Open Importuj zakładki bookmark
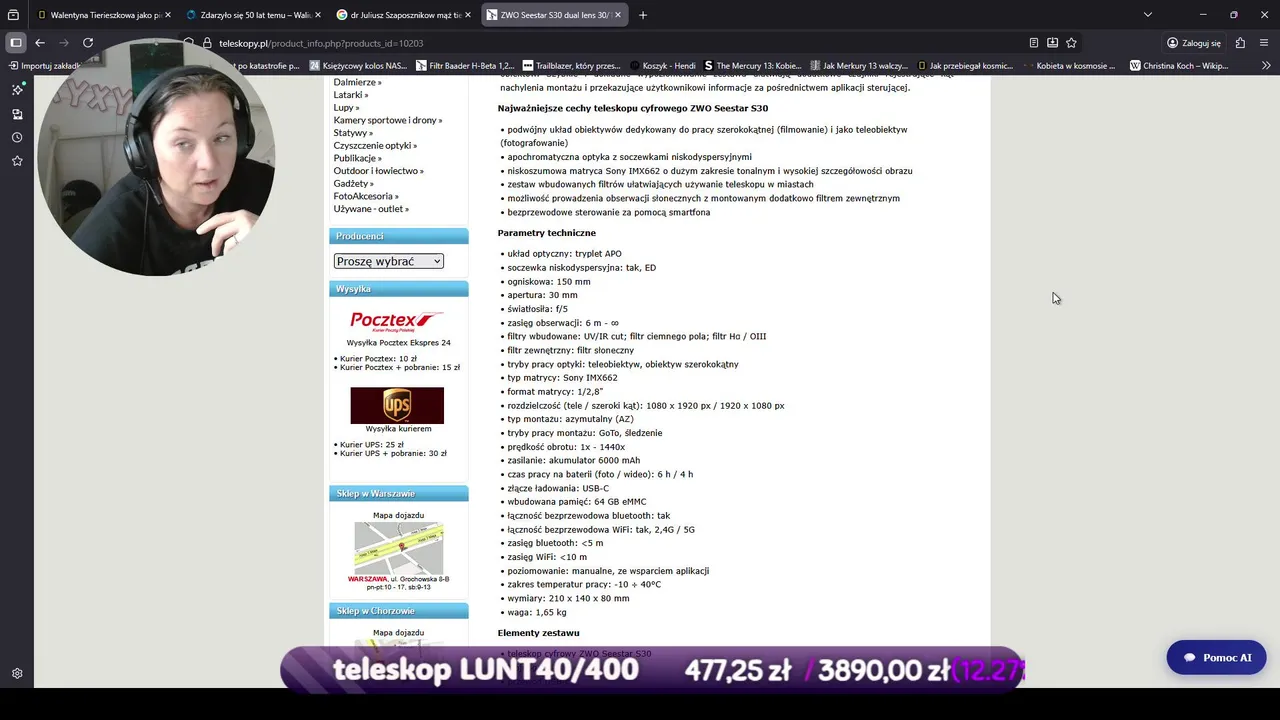Screen dimensions: 1280x720 44,66
